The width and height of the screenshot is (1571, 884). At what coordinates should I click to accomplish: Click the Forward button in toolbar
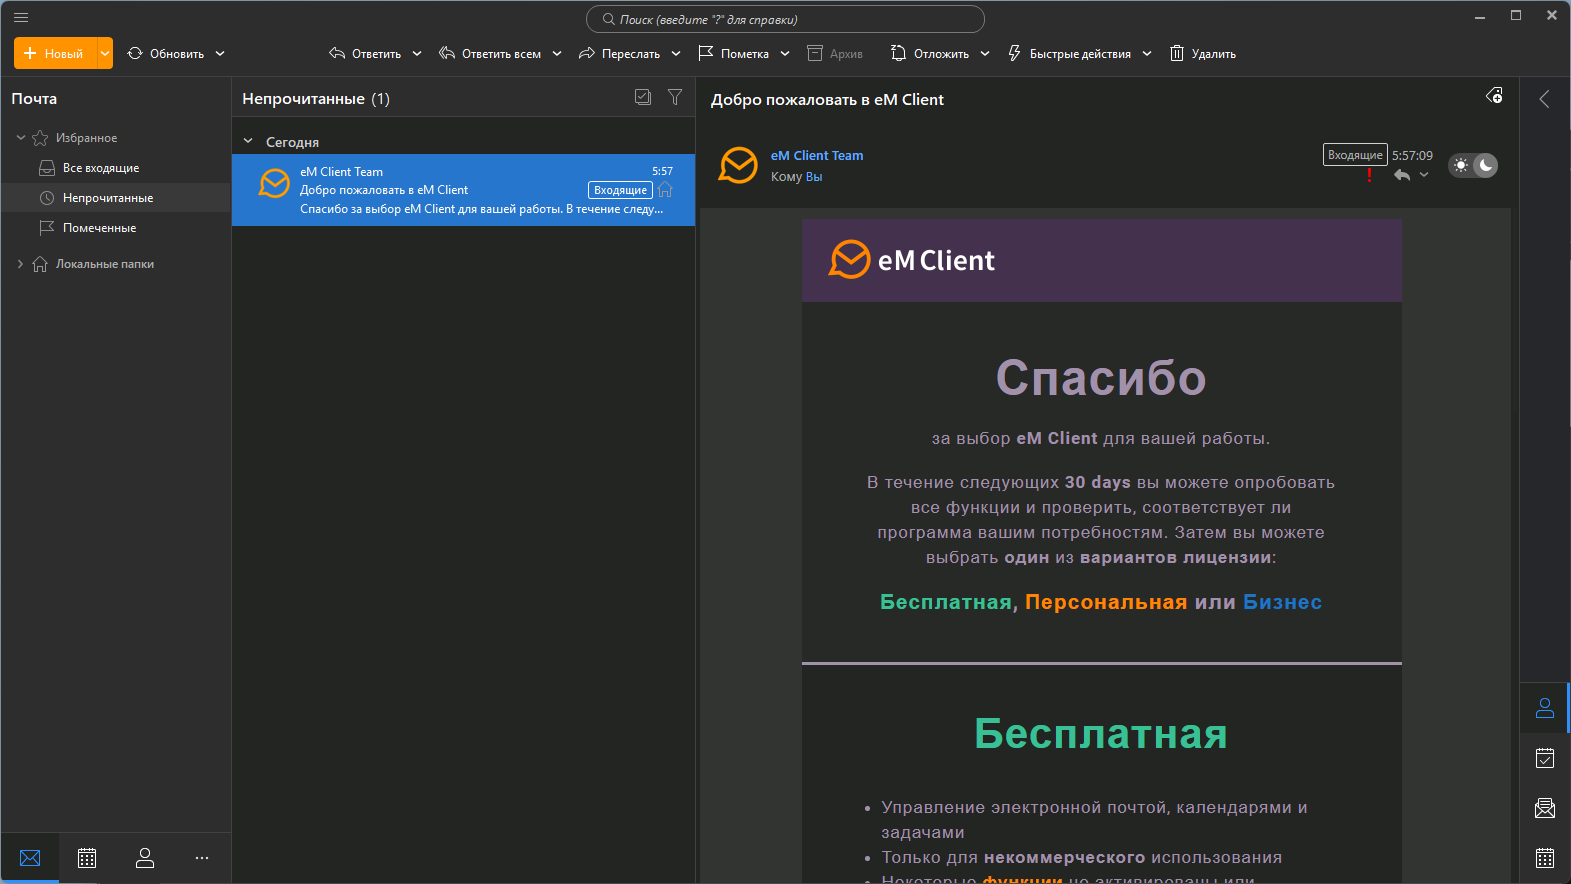click(x=620, y=53)
